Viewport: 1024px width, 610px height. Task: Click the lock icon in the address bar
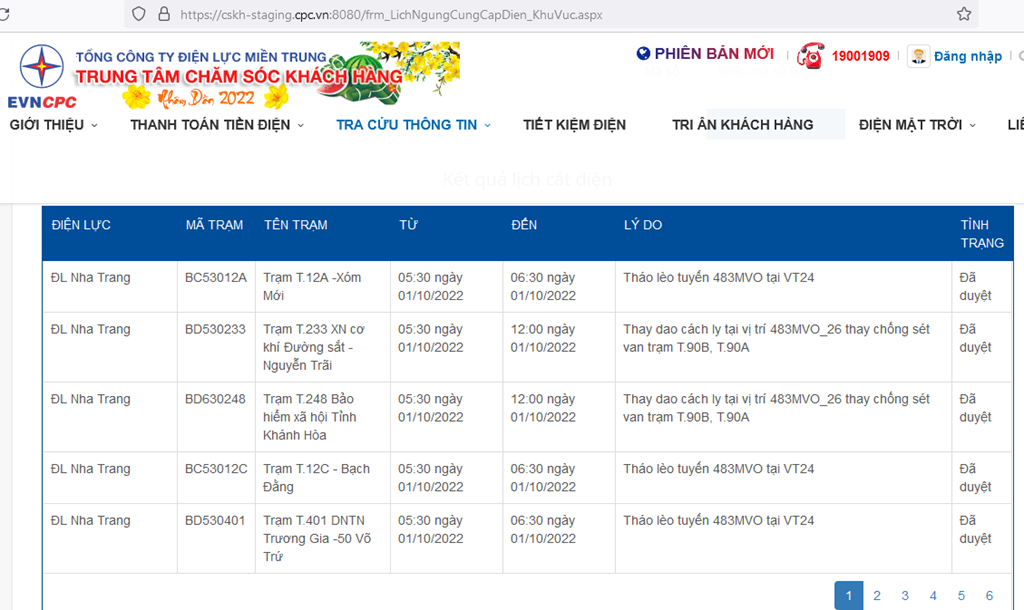(x=164, y=14)
